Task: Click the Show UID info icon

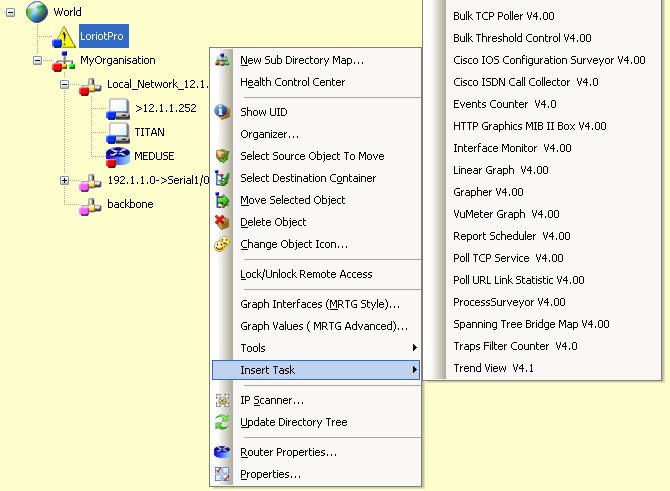Action: point(223,112)
